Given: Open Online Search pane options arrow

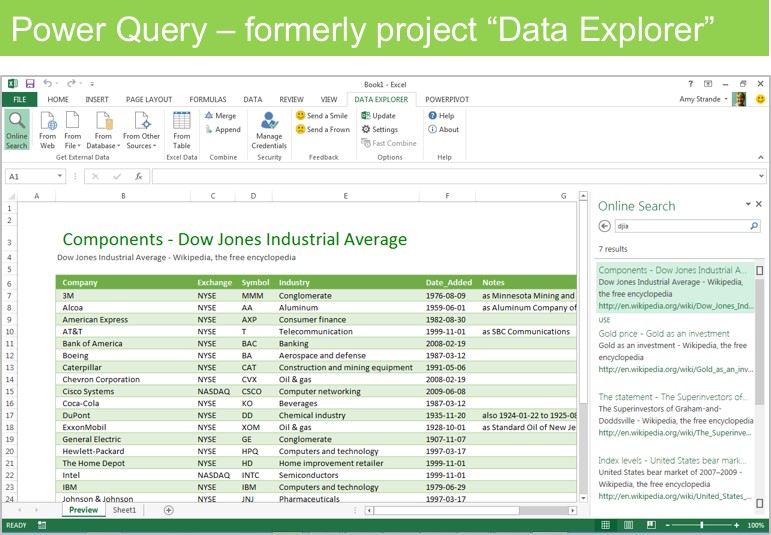Looking at the screenshot, I should coord(748,204).
